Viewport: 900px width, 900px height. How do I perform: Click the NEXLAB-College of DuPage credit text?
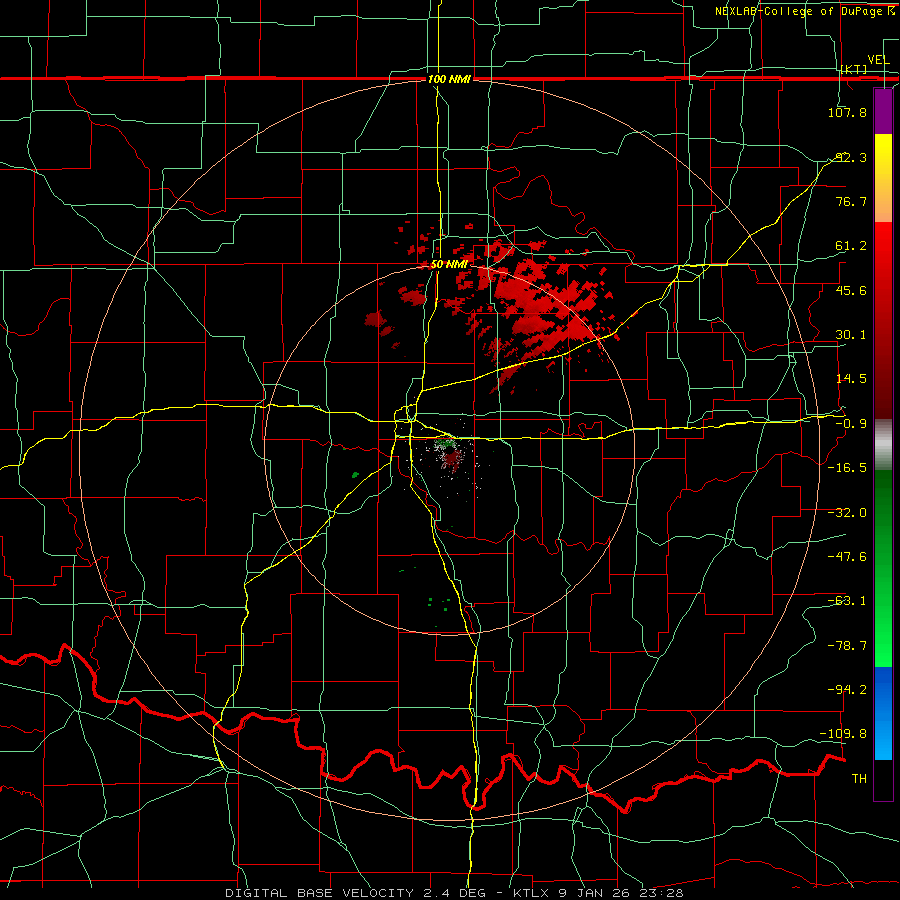804,11
